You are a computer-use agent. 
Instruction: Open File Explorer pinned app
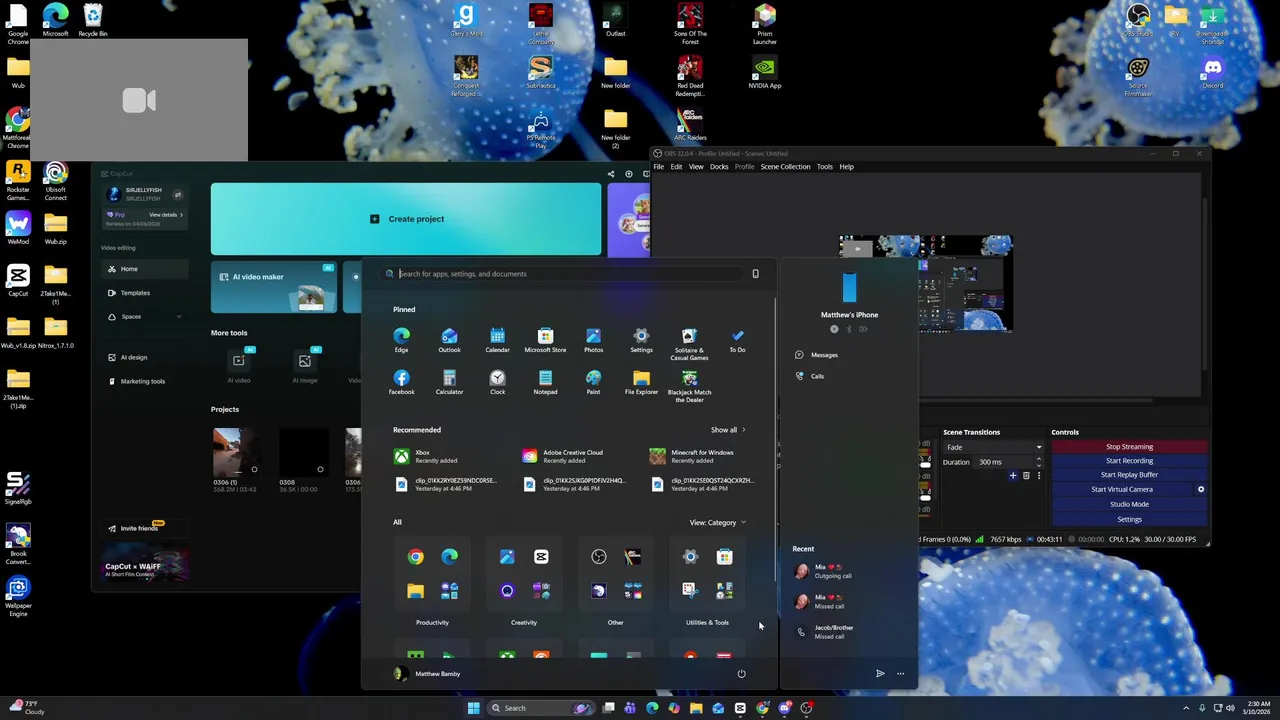(x=641, y=382)
